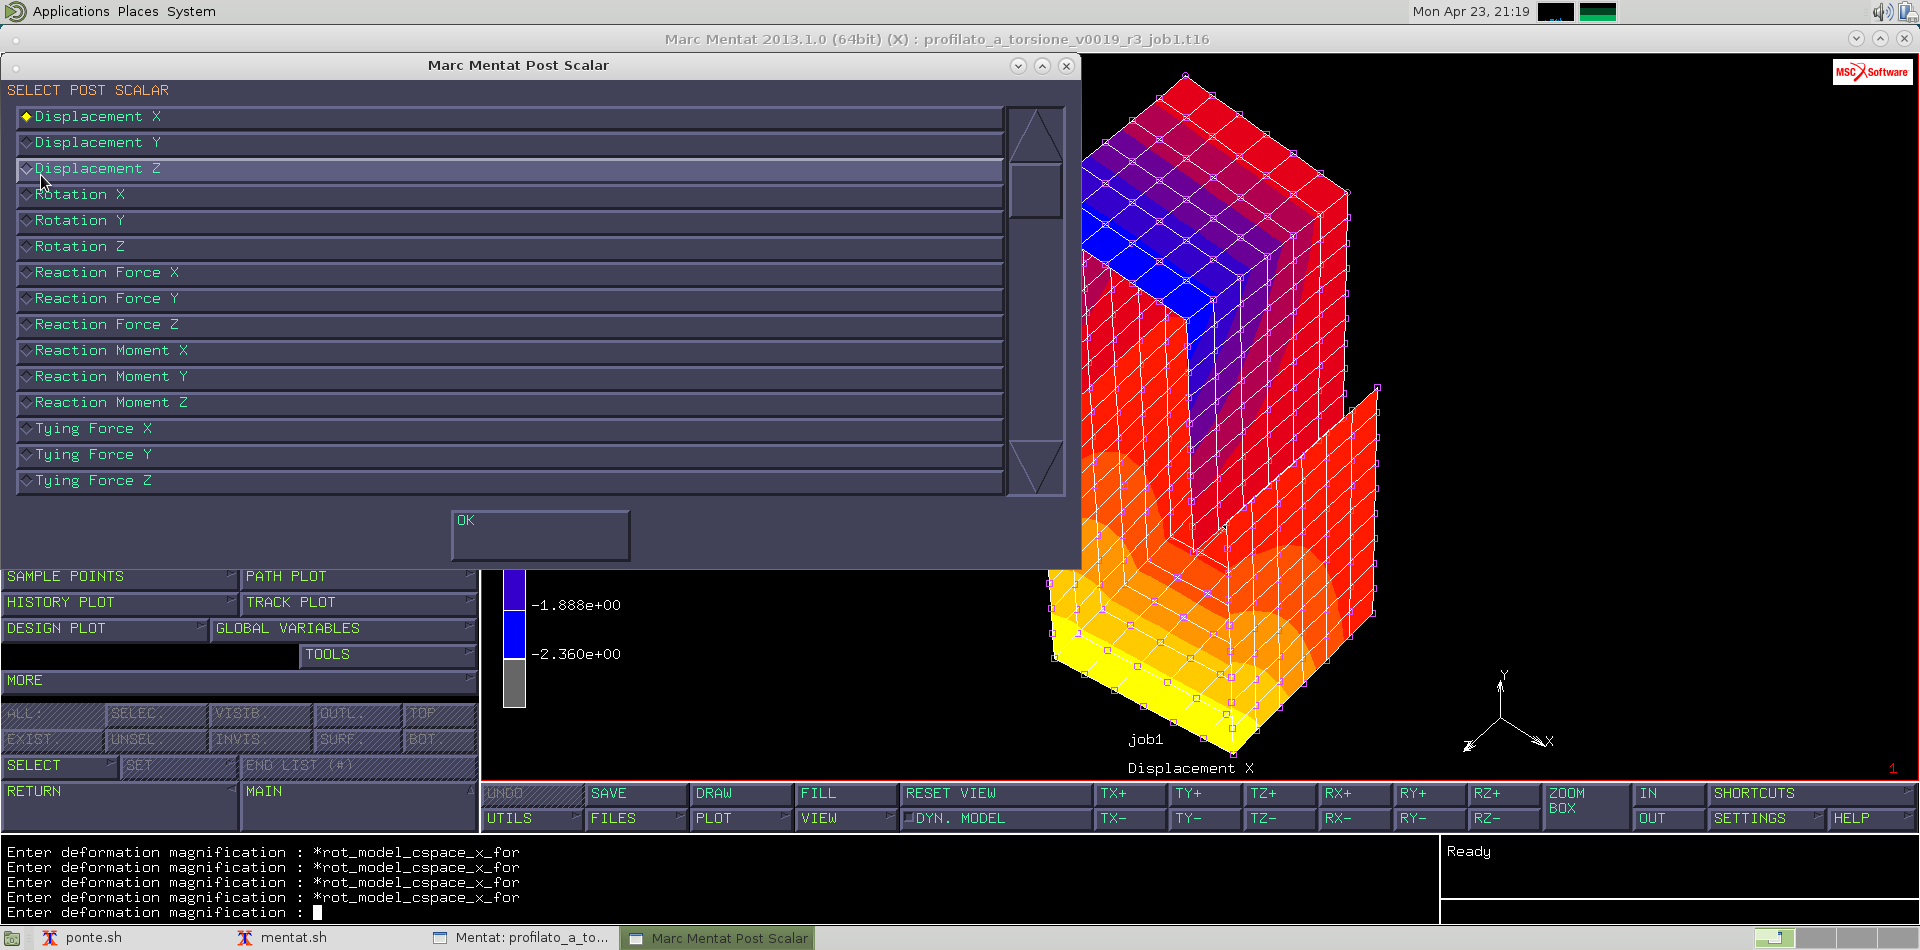
Task: Activate ZOOM BOX tool
Action: click(x=1587, y=807)
